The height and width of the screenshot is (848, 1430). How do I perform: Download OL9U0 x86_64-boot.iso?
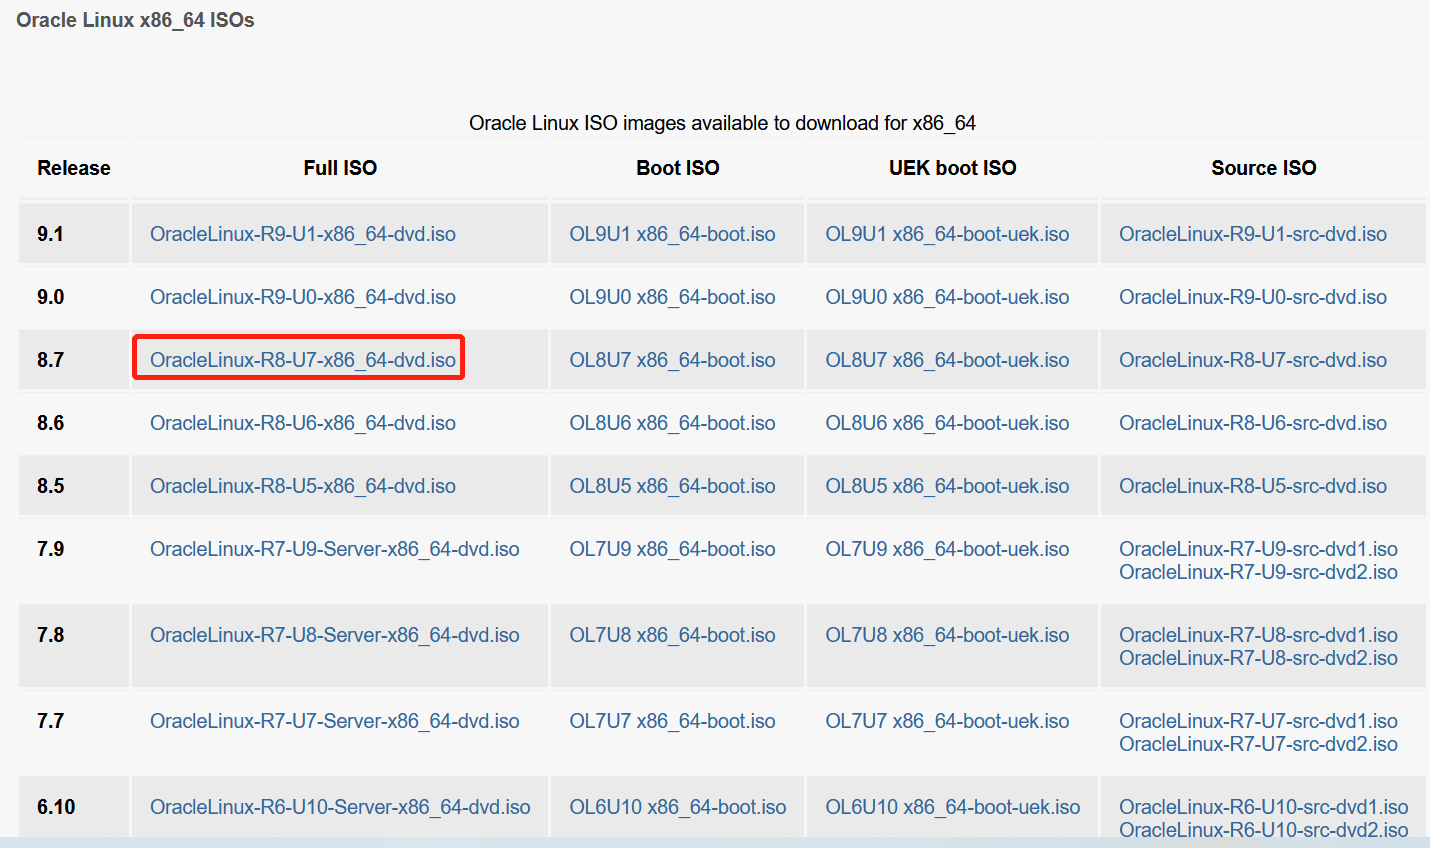[673, 297]
